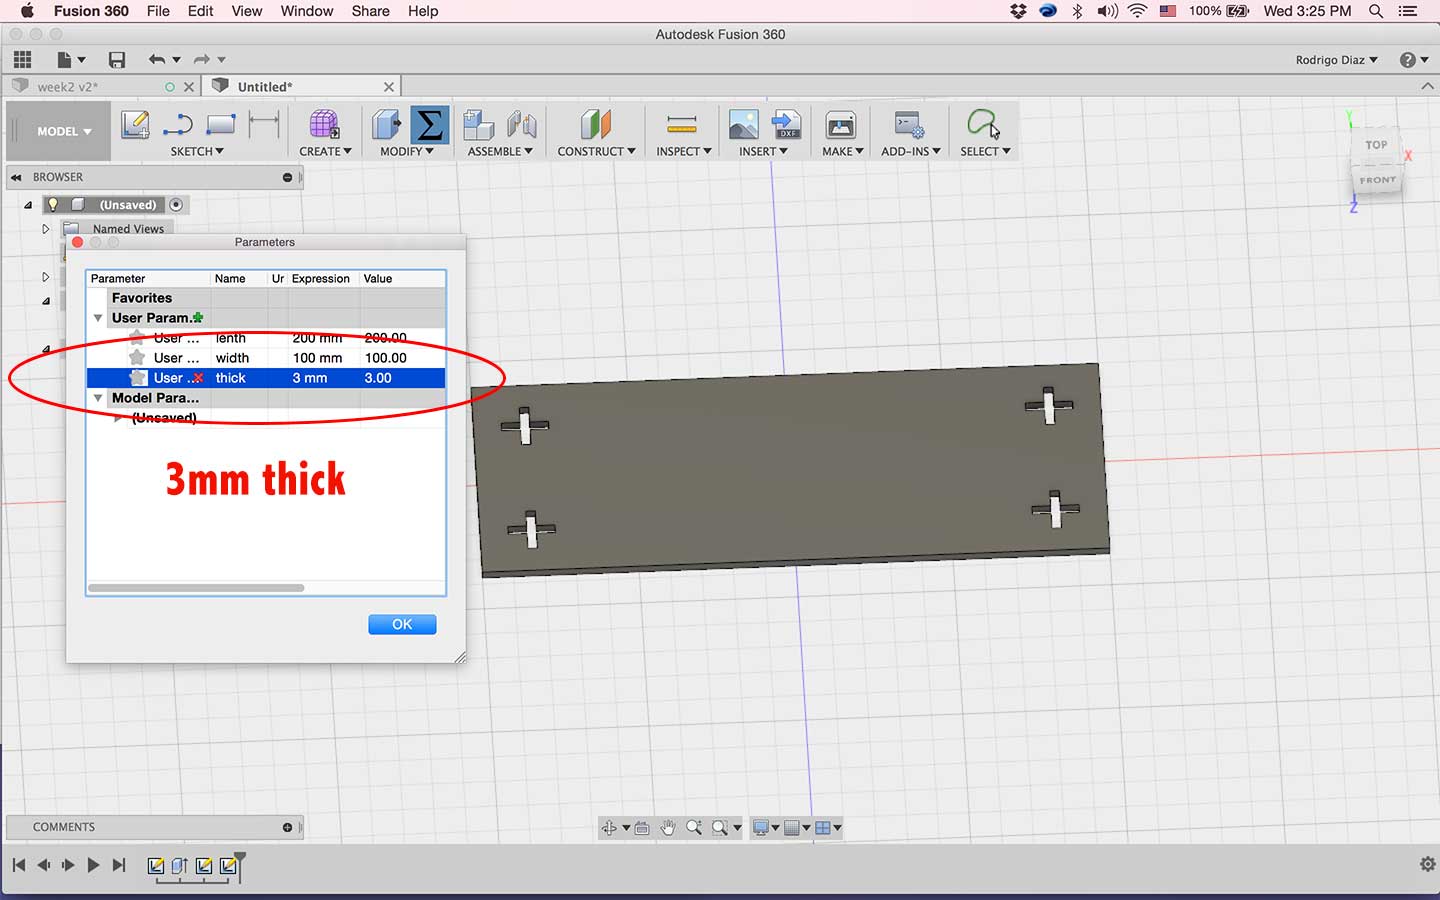Click the Redo arrow
Image resolution: width=1440 pixels, height=900 pixels.
pyautogui.click(x=202, y=60)
